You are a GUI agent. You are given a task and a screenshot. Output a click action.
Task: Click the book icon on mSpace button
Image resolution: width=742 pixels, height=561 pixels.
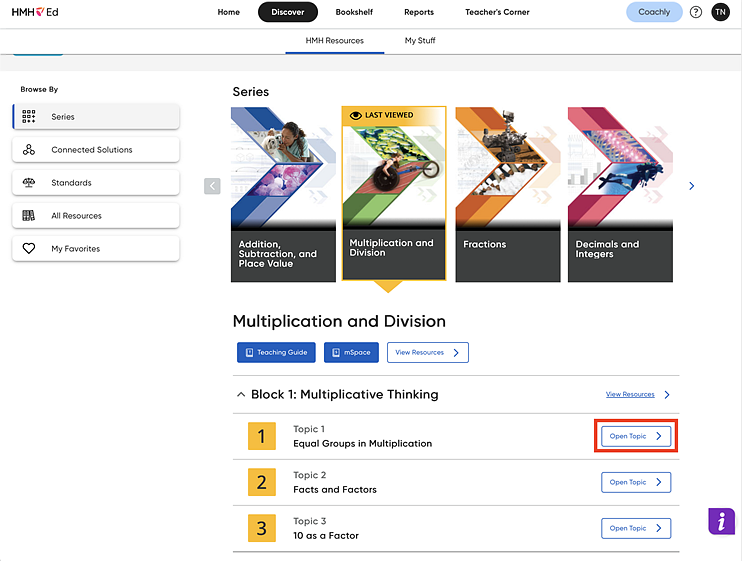tap(336, 352)
